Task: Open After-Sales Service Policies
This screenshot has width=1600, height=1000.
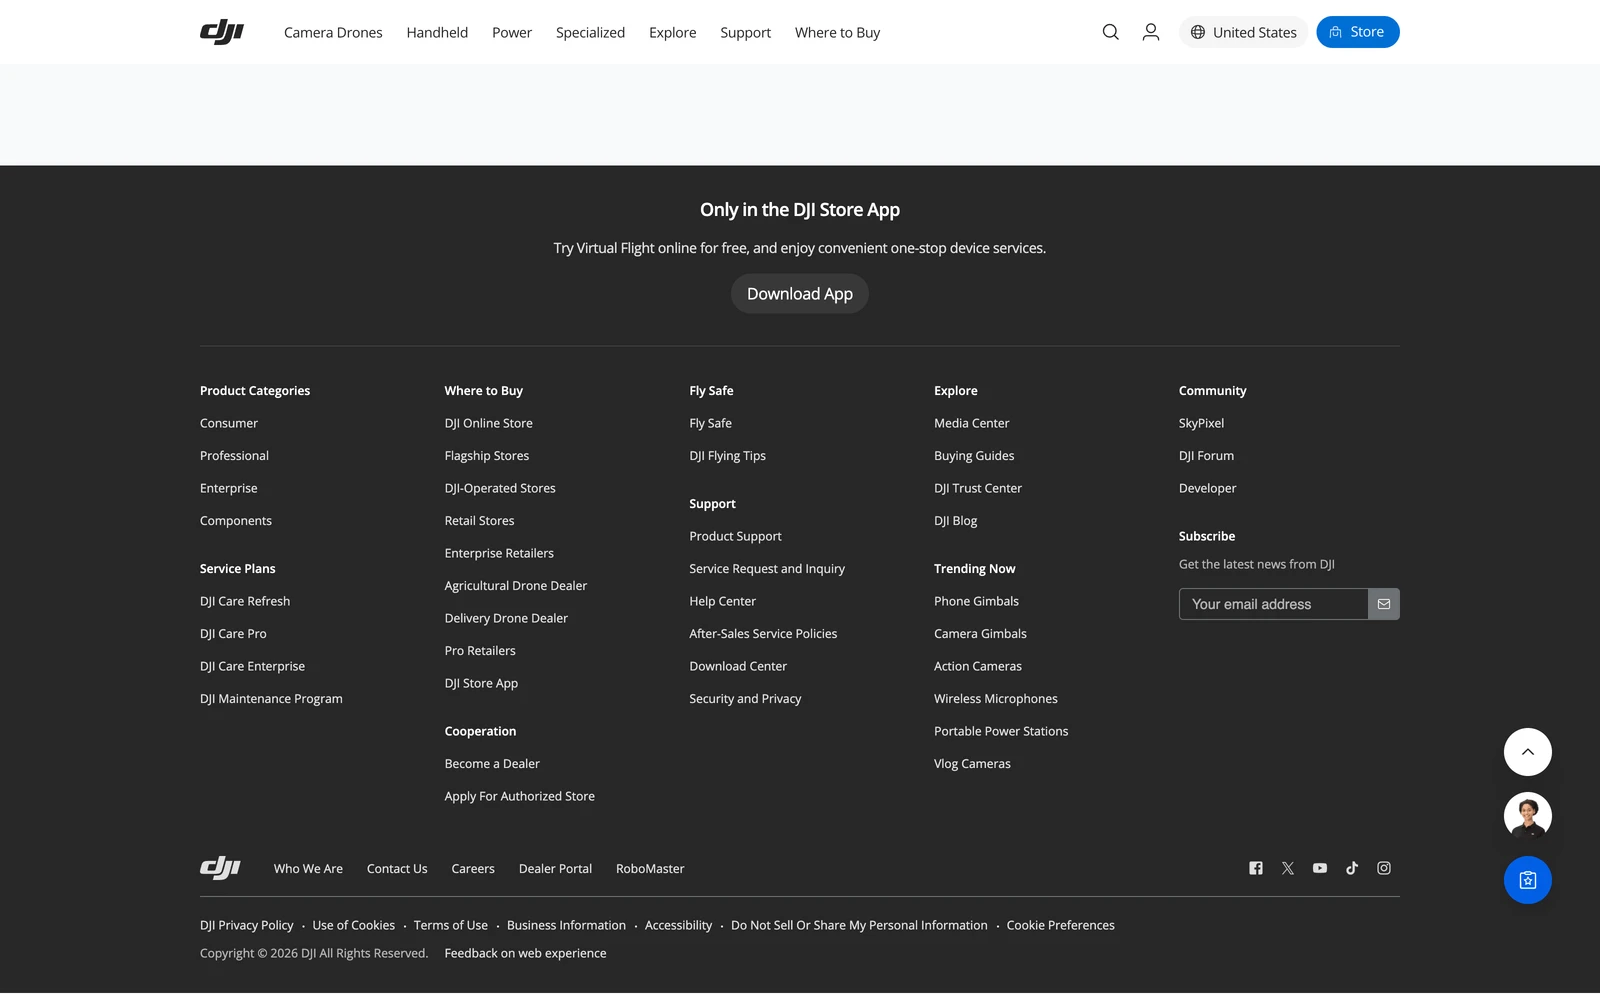Action: tap(763, 634)
